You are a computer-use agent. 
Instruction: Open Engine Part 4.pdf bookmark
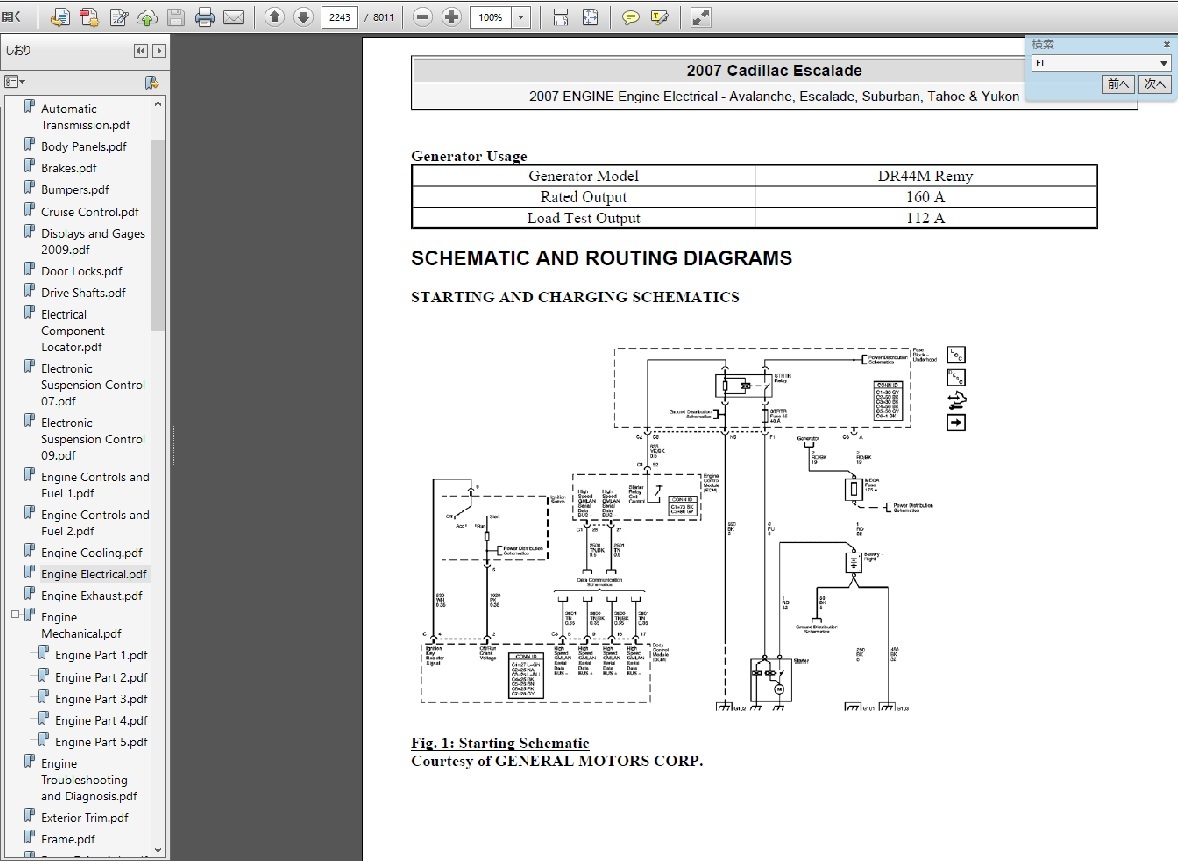point(101,721)
